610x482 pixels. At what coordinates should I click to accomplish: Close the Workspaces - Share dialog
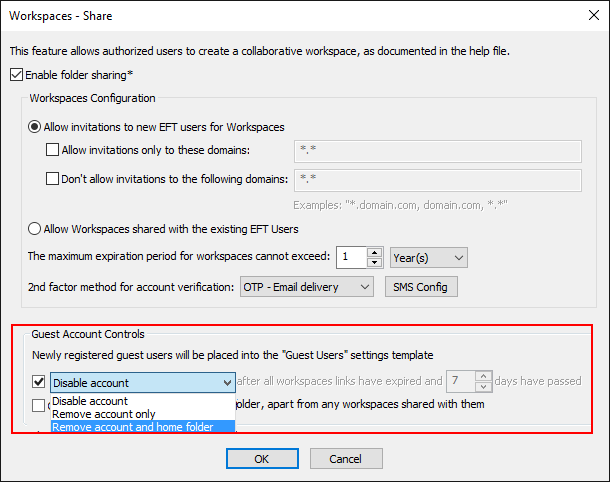587,15
